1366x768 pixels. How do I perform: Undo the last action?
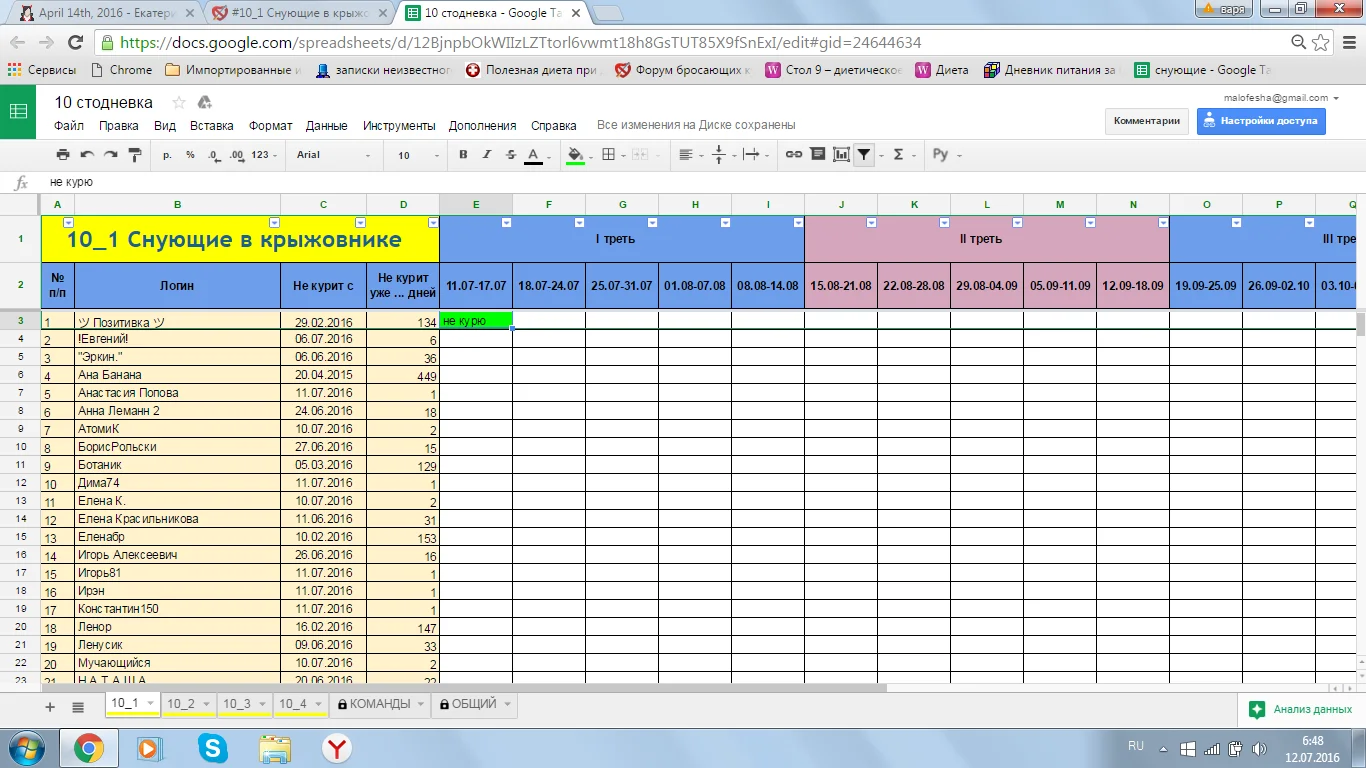click(87, 155)
